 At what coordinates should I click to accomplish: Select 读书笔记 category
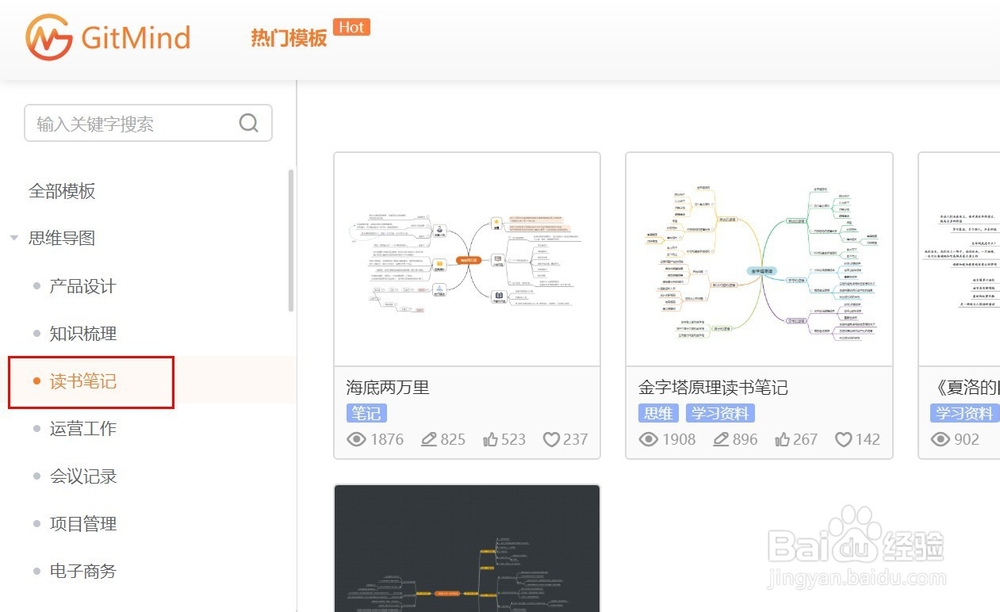tap(83, 381)
